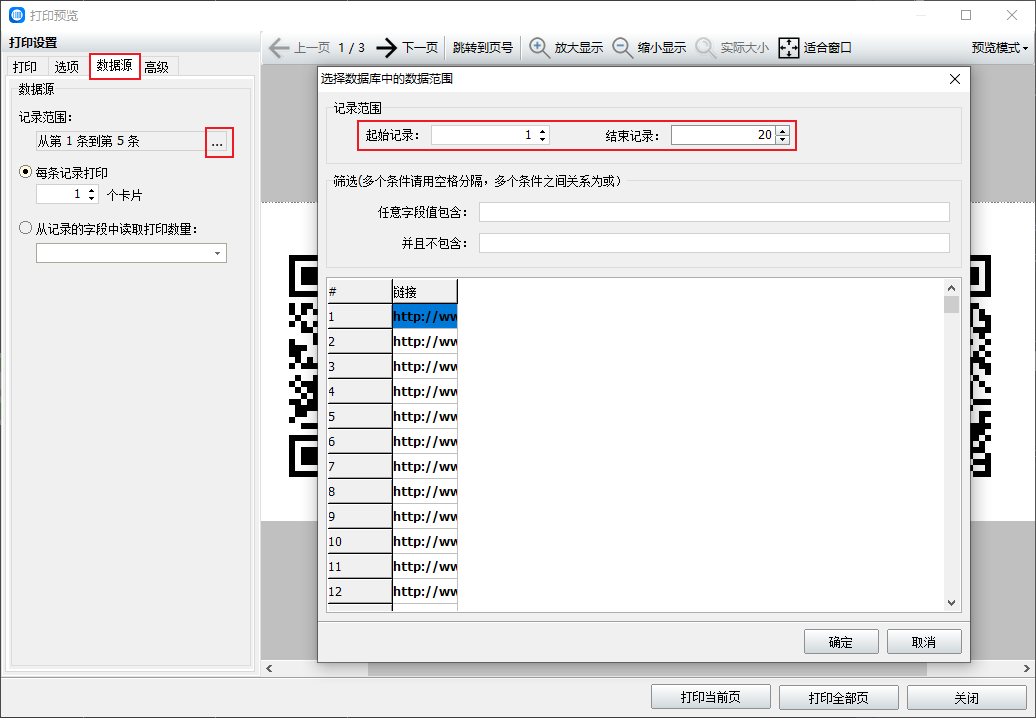Select row 5 link cell

click(x=425, y=416)
